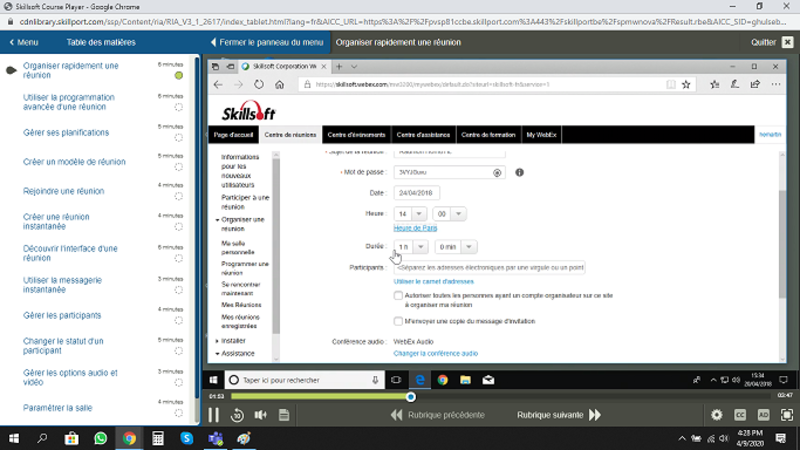This screenshot has height=450, width=800.
Task: Open the My WebEx tab
Action: pos(541,135)
